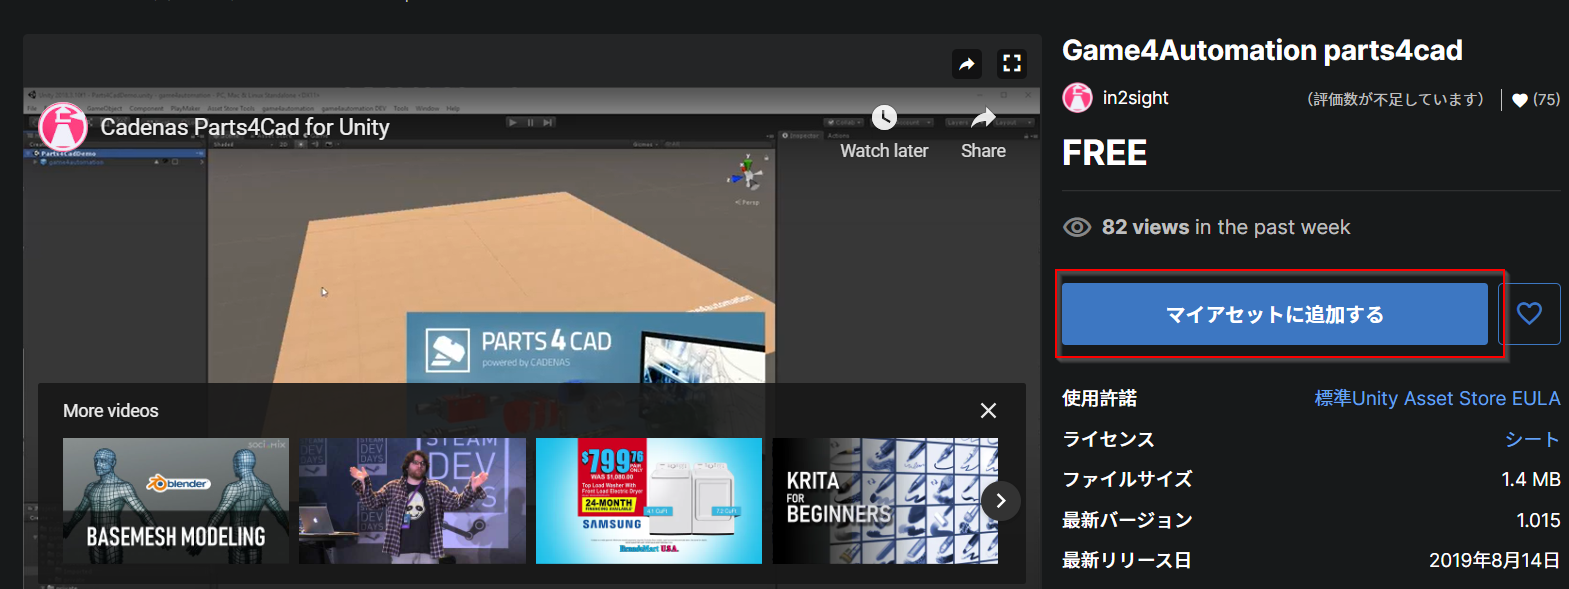Viewport: 1569px width, 589px height.
Task: Open the Steam Dev Days video thumbnail
Action: (412, 501)
